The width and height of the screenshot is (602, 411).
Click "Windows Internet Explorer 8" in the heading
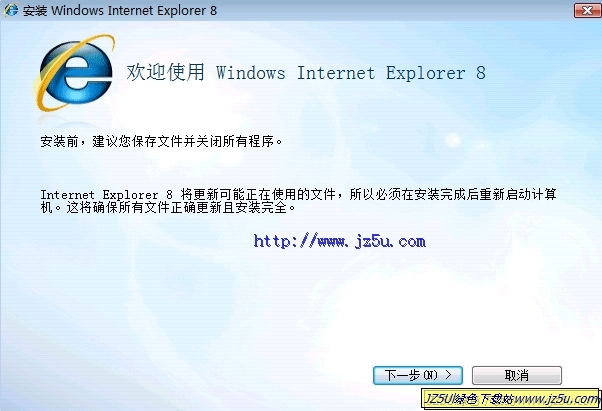pyautogui.click(x=351, y=73)
